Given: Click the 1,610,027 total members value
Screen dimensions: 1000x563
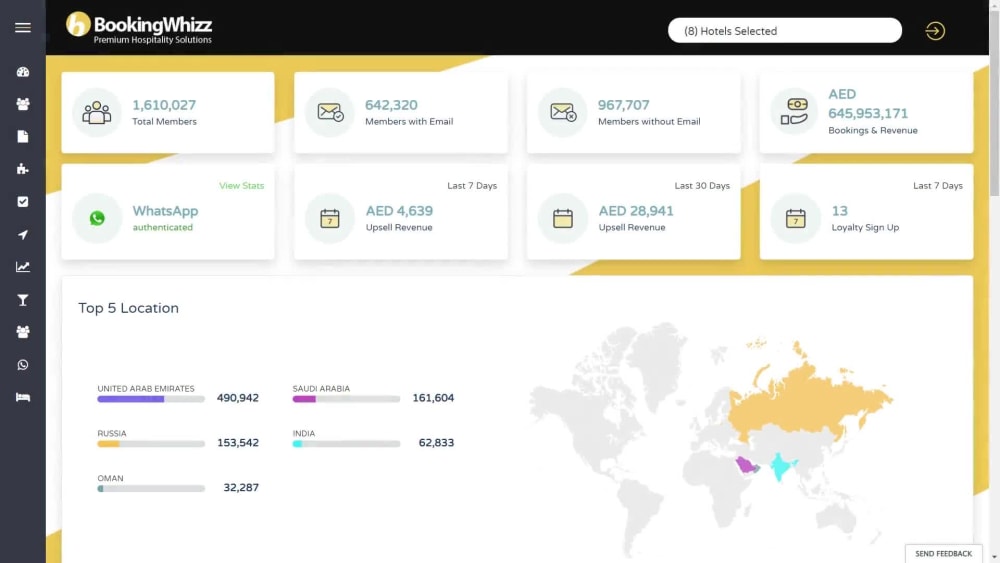Looking at the screenshot, I should pos(164,105).
